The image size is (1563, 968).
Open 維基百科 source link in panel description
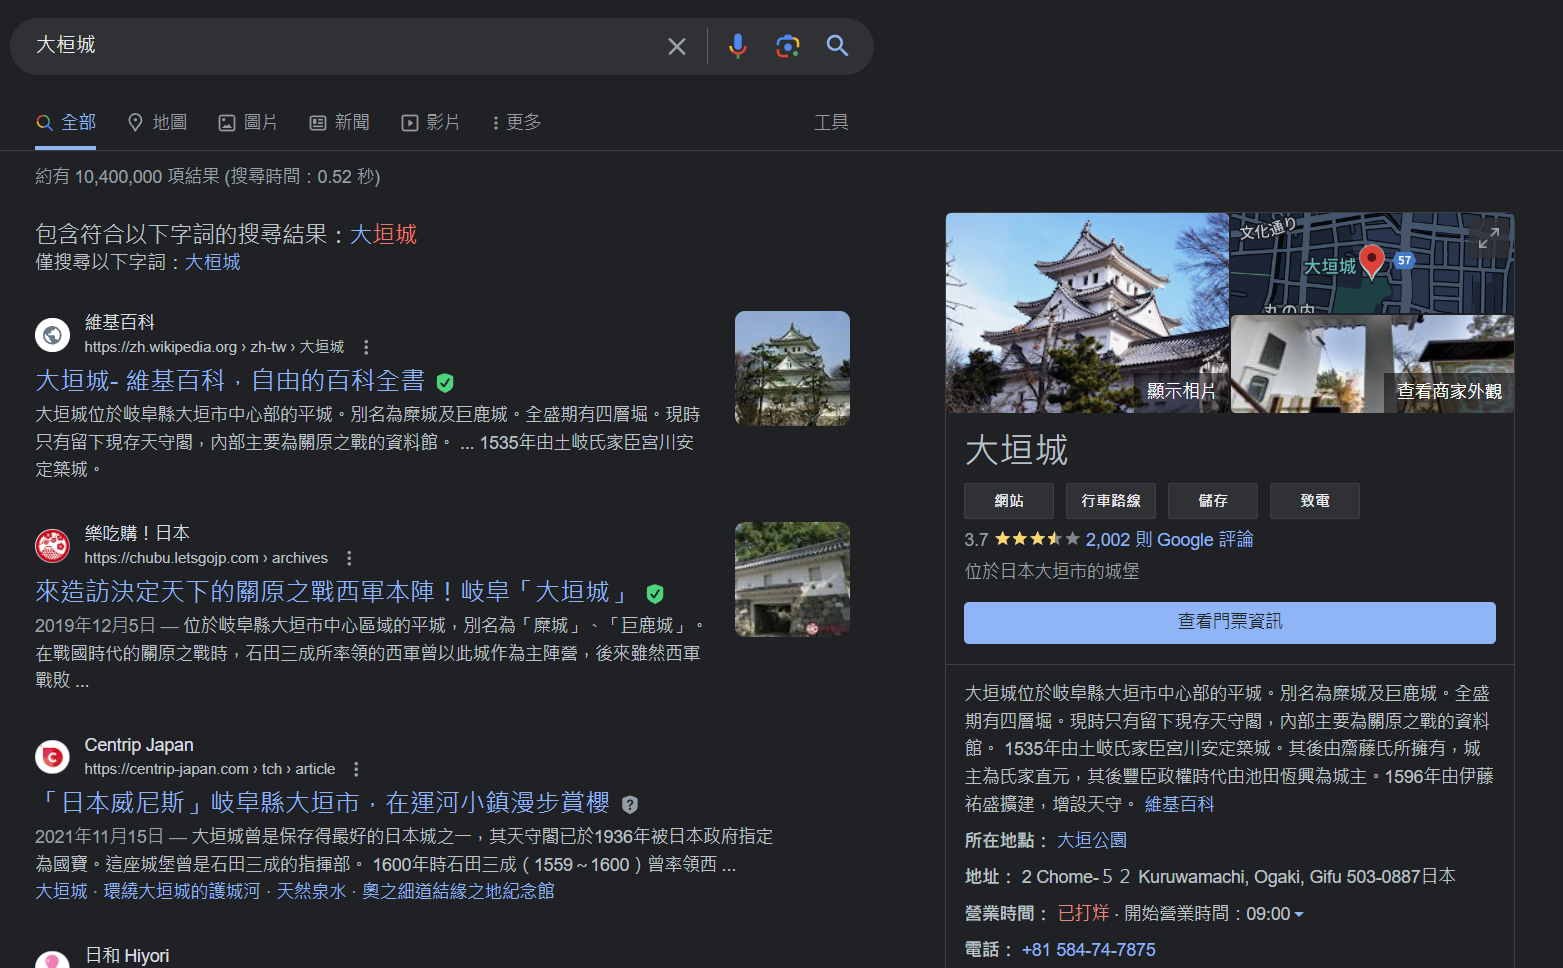[1179, 804]
